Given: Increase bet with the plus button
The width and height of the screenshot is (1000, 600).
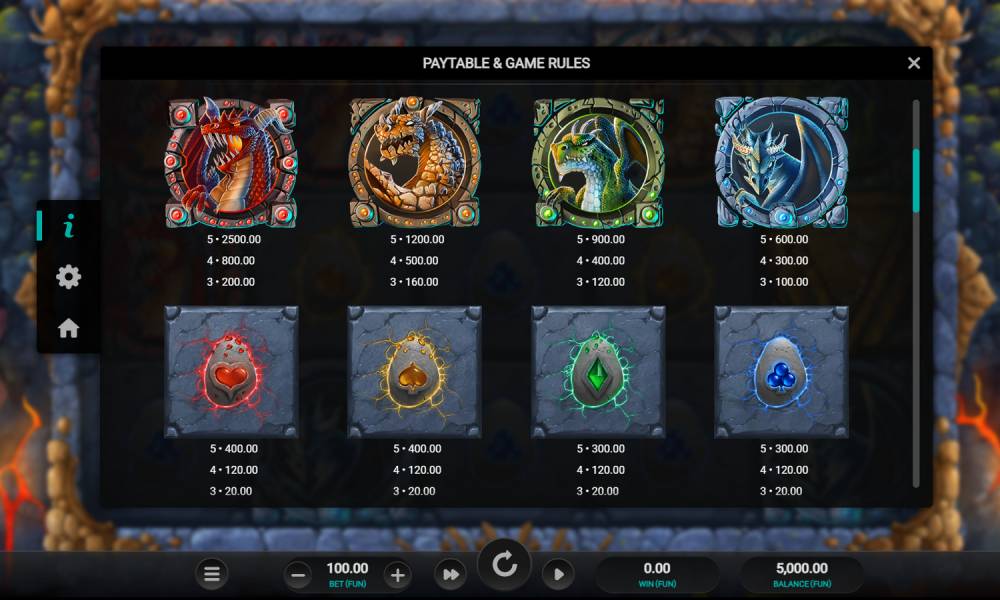Looking at the screenshot, I should click(x=397, y=575).
